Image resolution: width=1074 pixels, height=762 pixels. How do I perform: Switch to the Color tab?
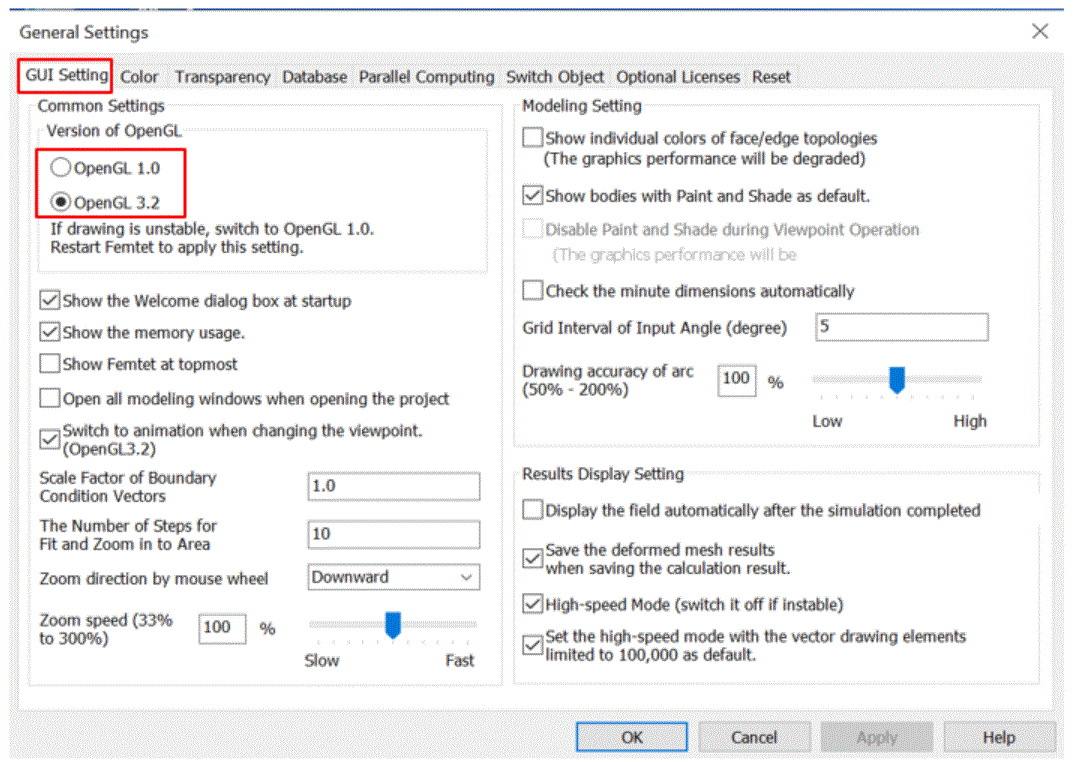(x=139, y=77)
